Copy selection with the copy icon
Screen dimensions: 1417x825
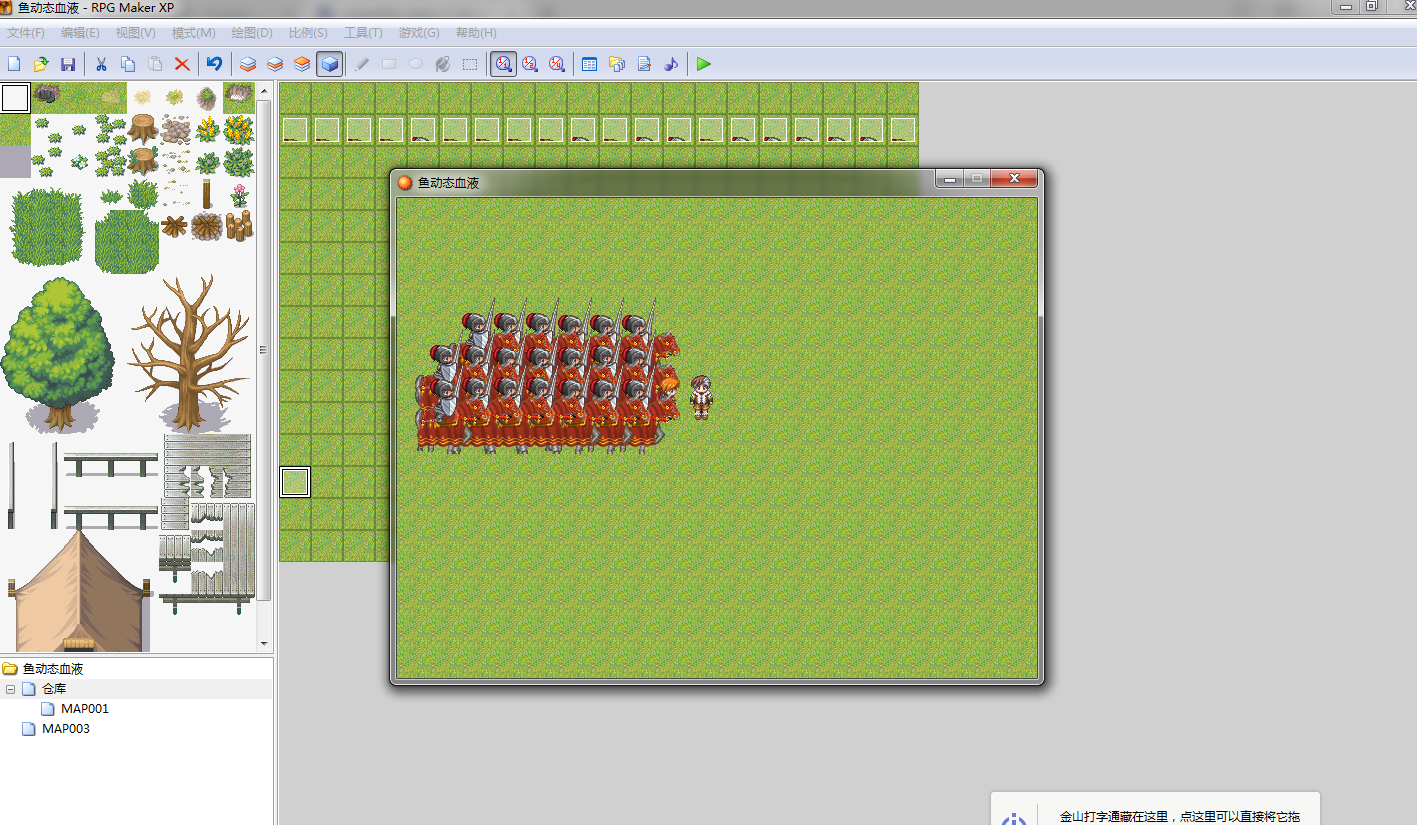(x=128, y=64)
